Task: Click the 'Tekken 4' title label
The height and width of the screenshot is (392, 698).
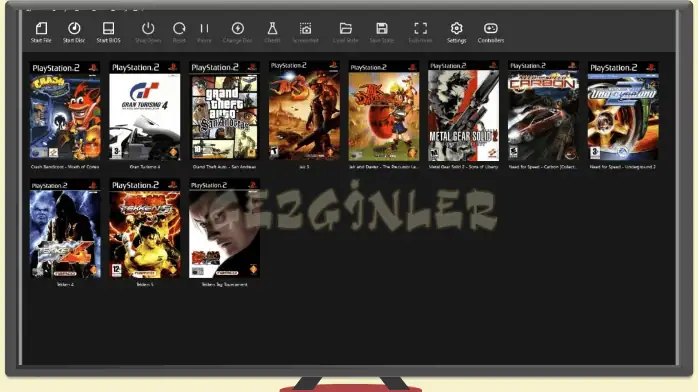Action: pos(65,284)
